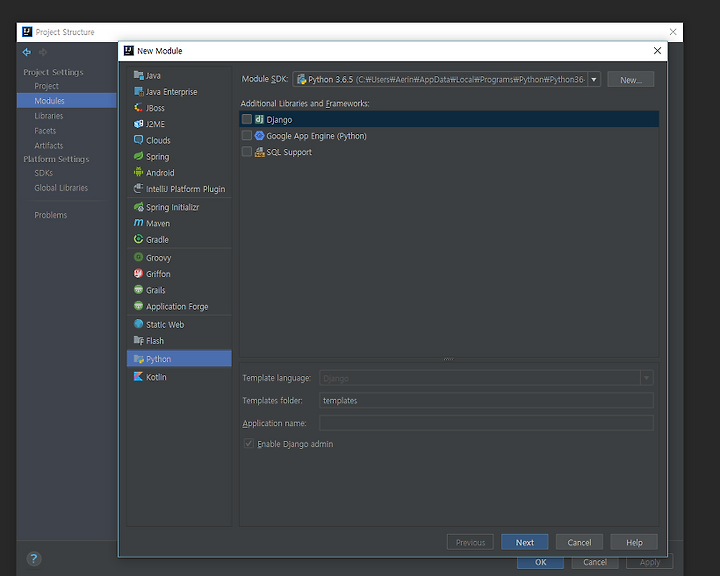Select the Gradle module icon

coord(138,239)
